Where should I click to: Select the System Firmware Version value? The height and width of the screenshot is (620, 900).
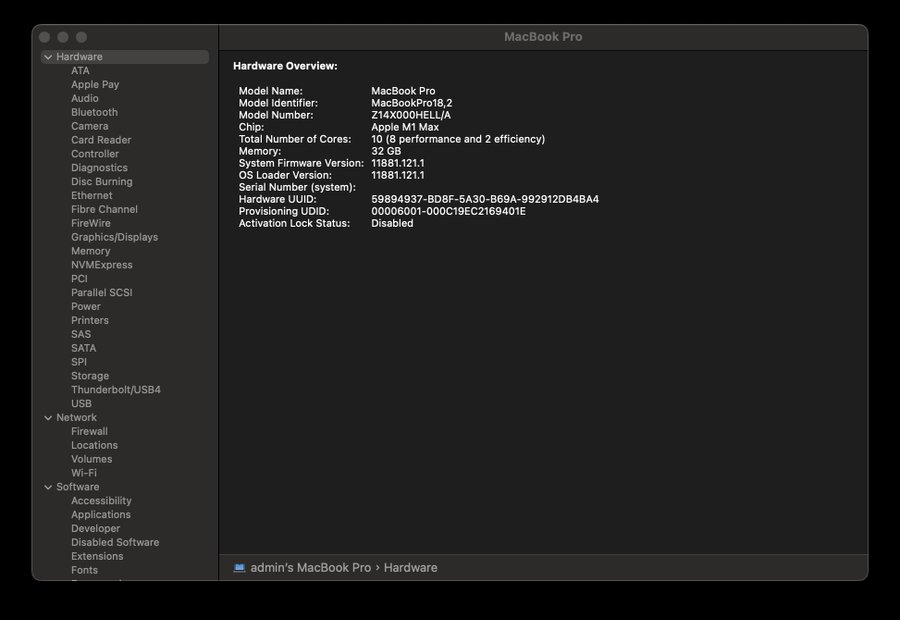[x=398, y=164]
